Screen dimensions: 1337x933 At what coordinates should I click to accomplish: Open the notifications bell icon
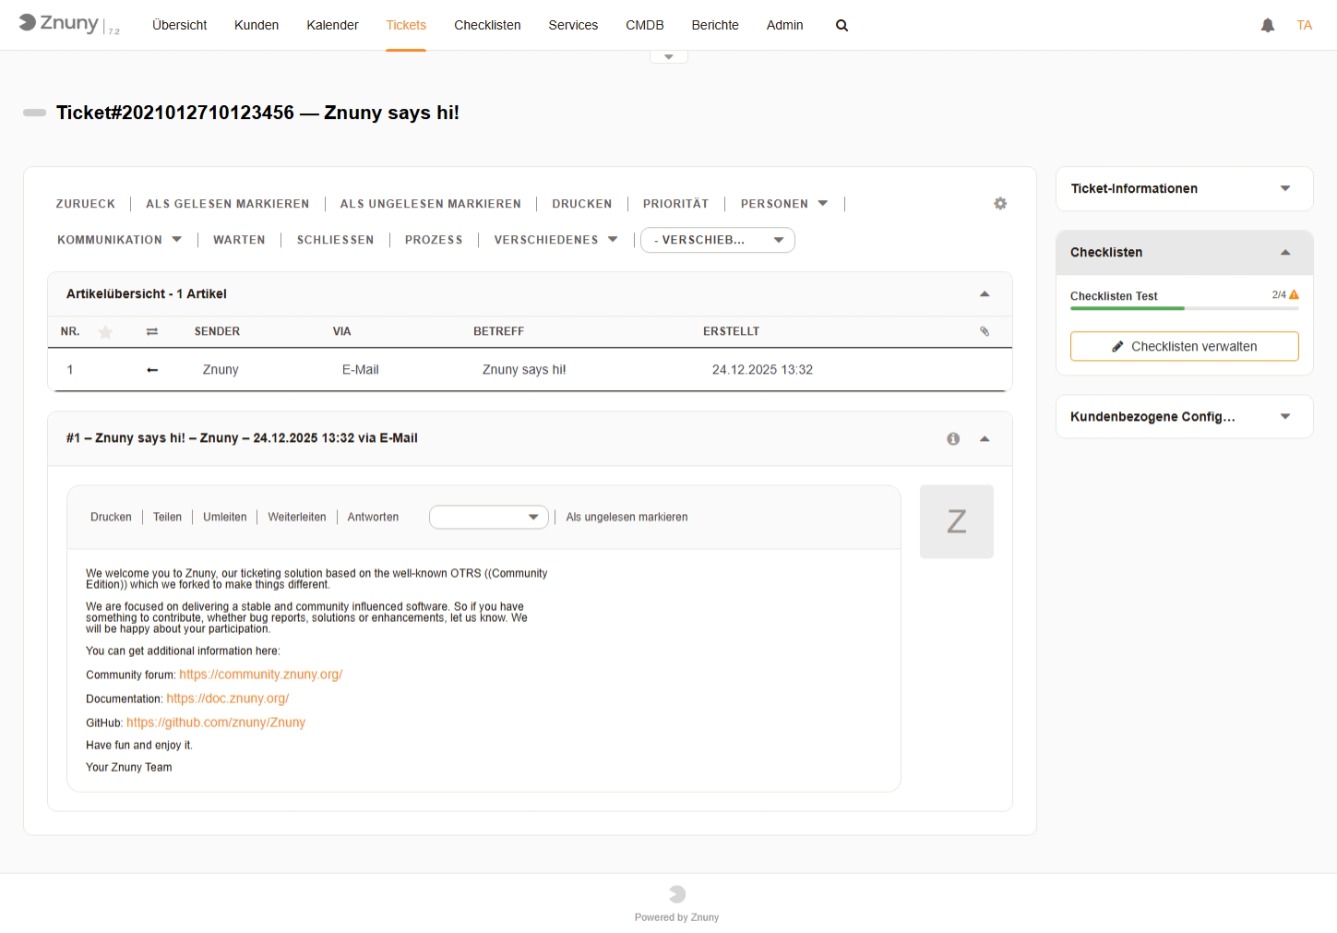coord(1267,26)
